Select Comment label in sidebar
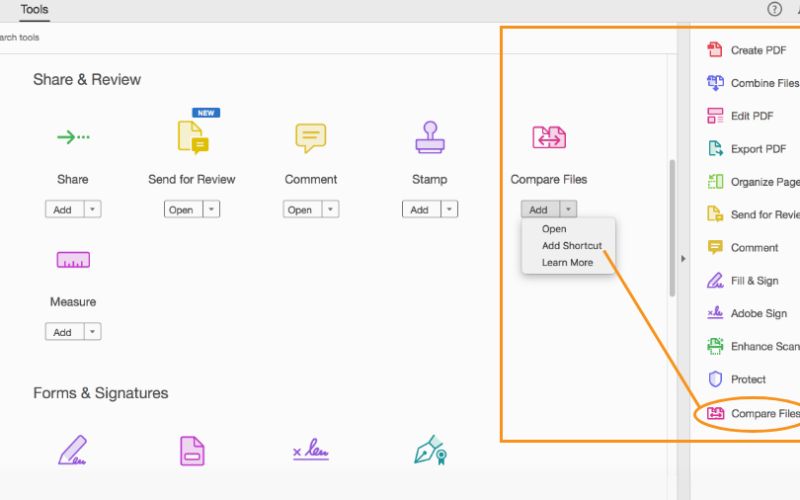 (x=755, y=247)
